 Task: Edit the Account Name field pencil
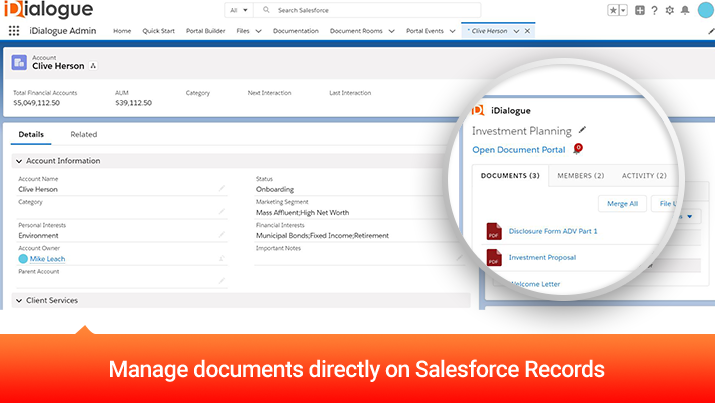tap(222, 188)
